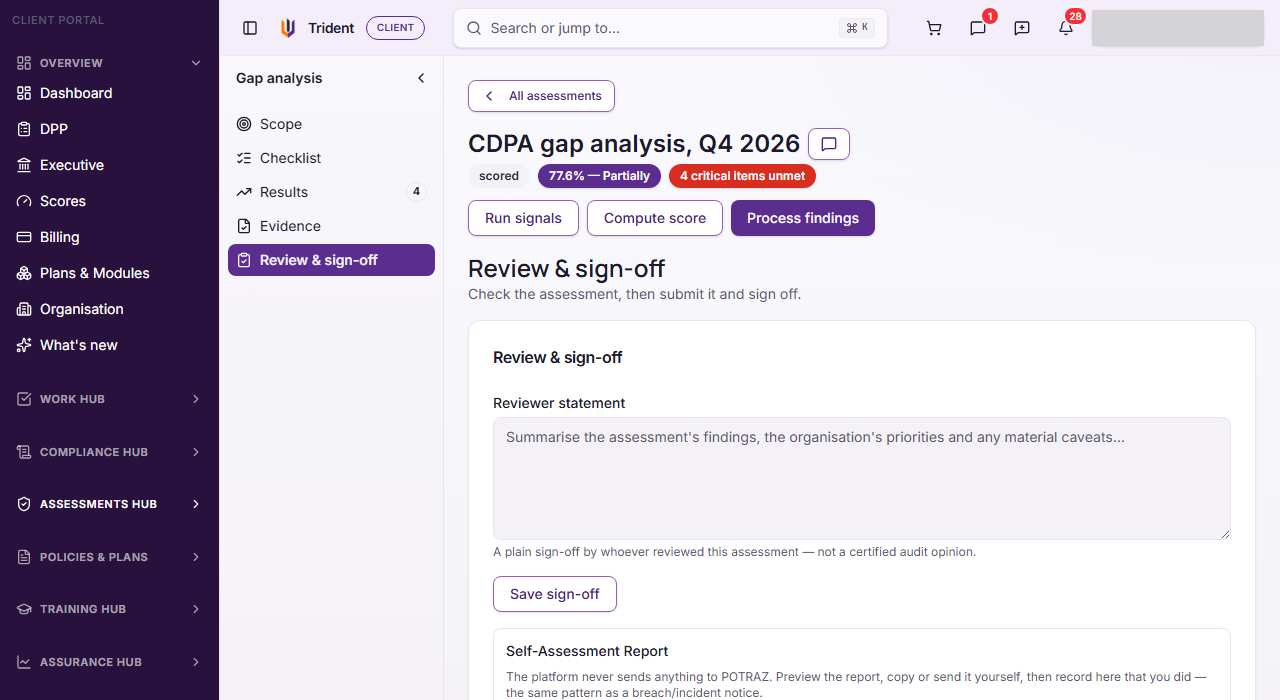Image resolution: width=1280 pixels, height=700 pixels.
Task: Open messages icon with 1 badge
Action: coord(978,28)
